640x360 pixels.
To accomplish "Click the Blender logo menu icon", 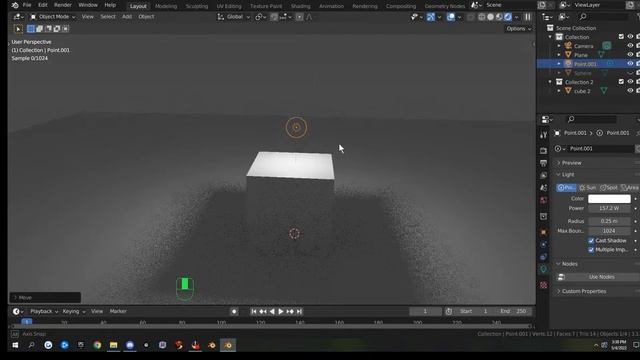I will coord(15,5).
